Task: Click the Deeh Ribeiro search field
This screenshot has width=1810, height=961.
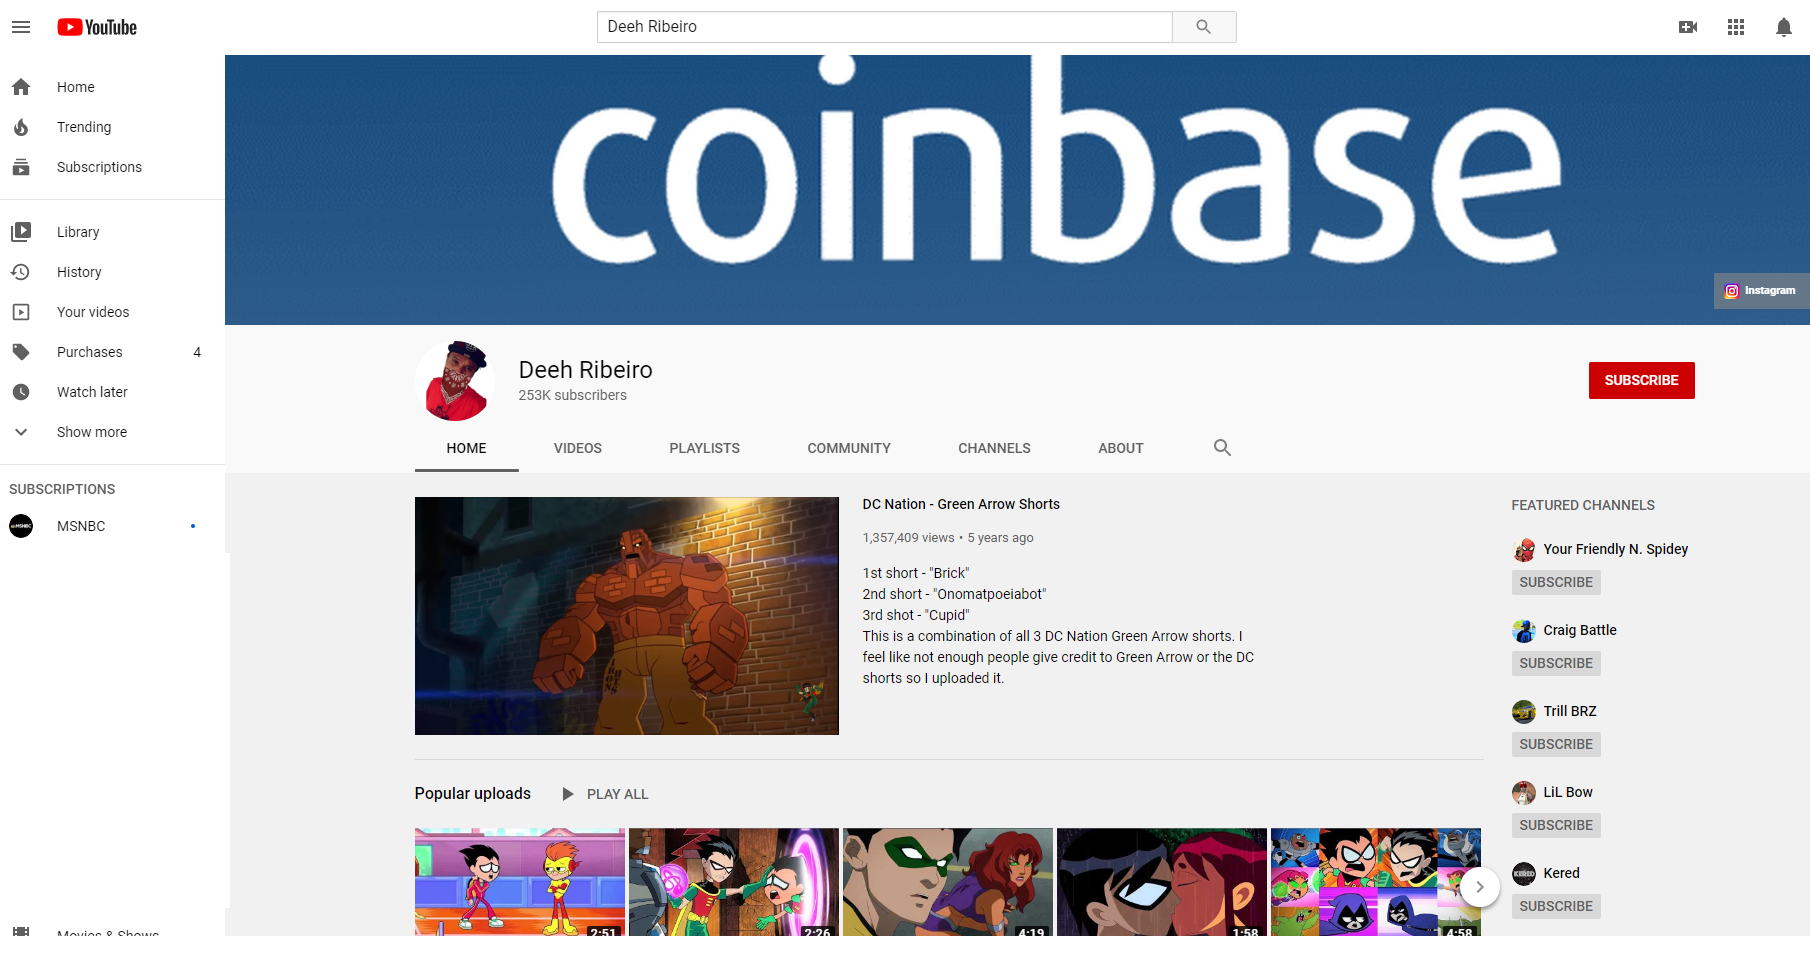Action: click(885, 27)
